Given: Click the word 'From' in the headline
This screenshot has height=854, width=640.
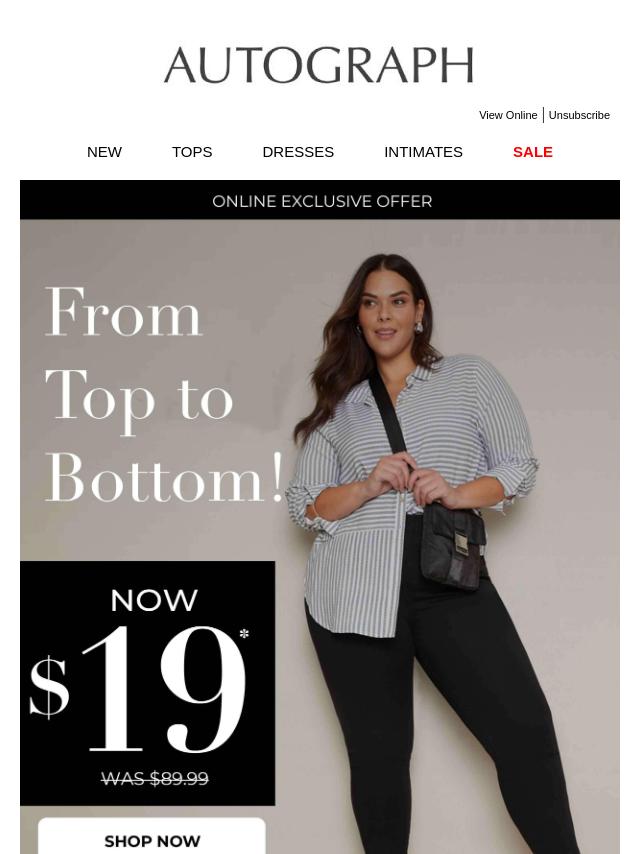Looking at the screenshot, I should click(x=123, y=313).
